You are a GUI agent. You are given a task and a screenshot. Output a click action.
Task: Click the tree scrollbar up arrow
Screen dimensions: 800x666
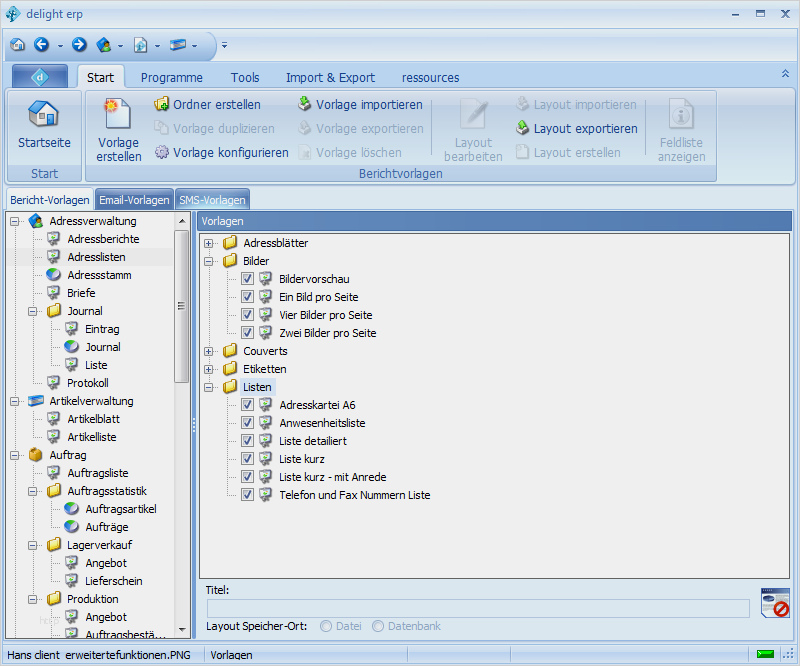tap(182, 221)
